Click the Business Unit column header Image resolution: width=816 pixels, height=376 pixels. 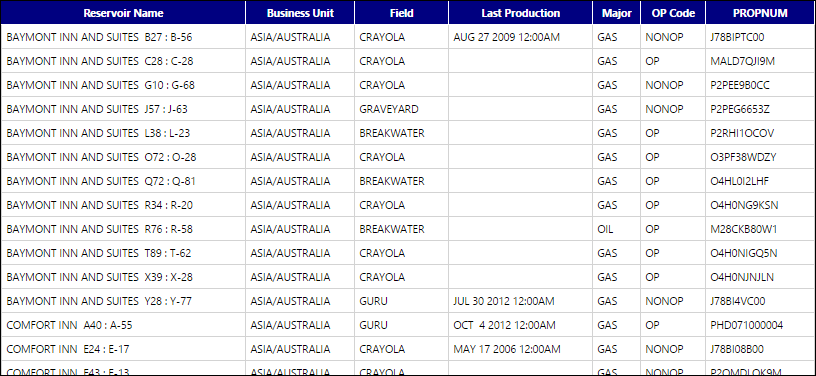click(300, 13)
